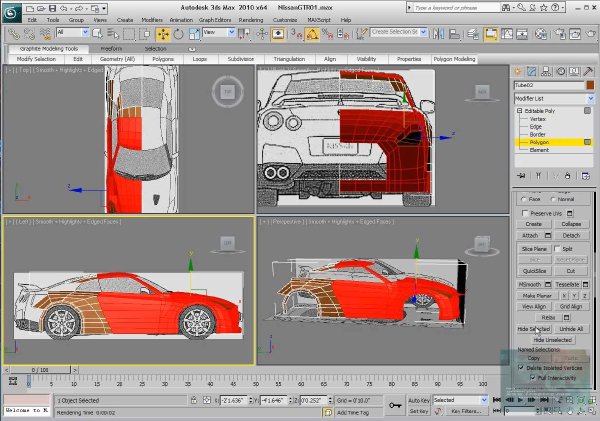Open Attach list settings box
600x421 pixels.
[548, 235]
